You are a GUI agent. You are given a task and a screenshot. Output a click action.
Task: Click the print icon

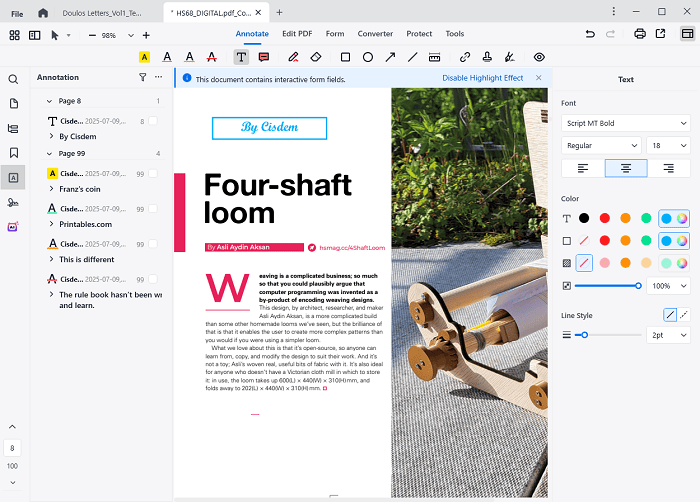pos(639,34)
